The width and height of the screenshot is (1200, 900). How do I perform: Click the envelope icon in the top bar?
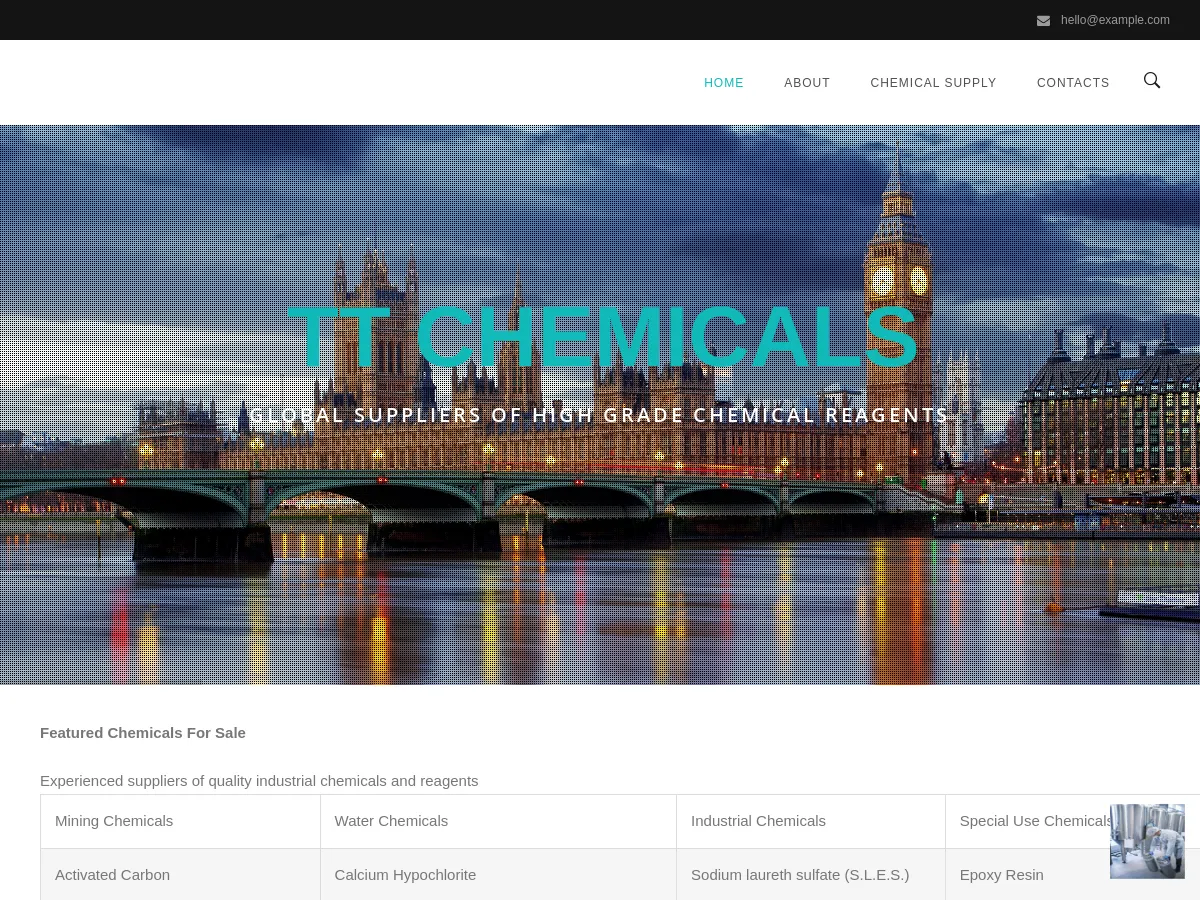click(x=1044, y=20)
